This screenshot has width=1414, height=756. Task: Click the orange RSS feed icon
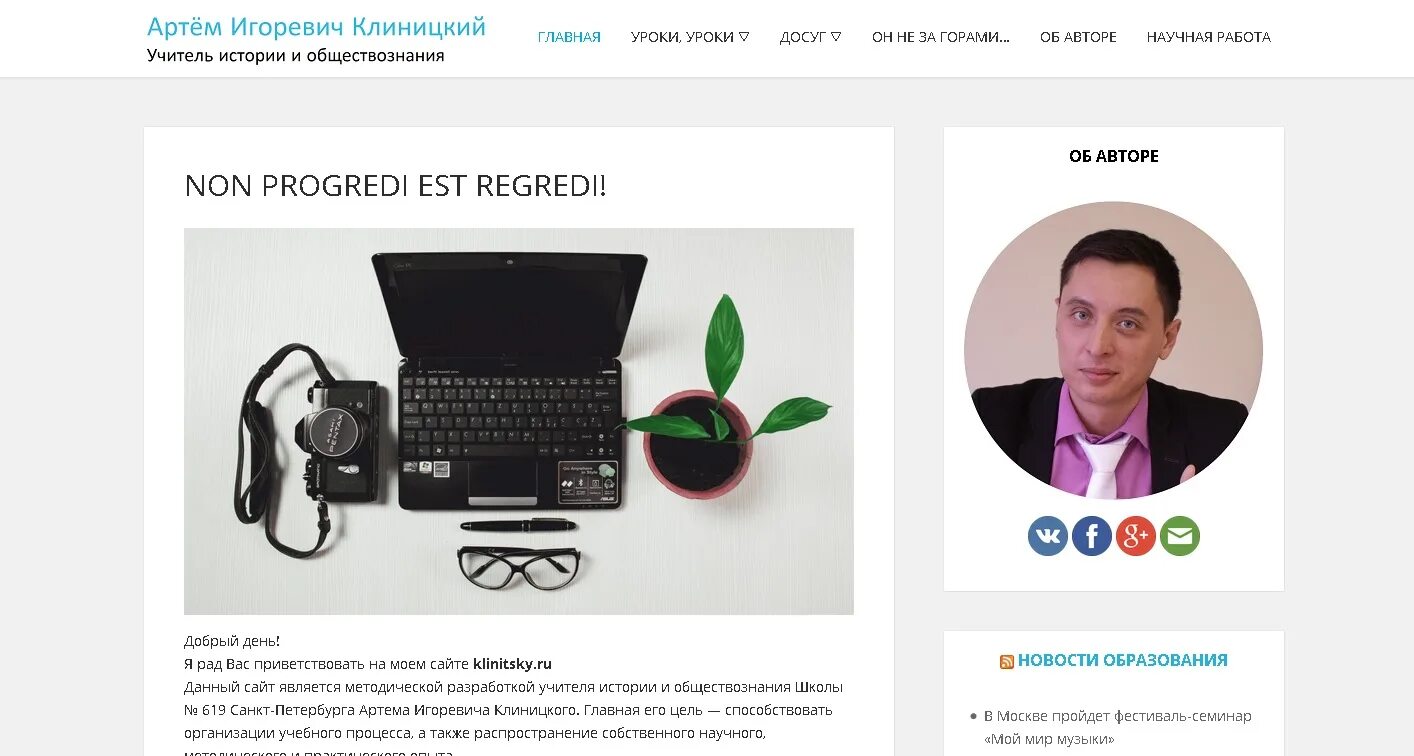[x=1006, y=662]
